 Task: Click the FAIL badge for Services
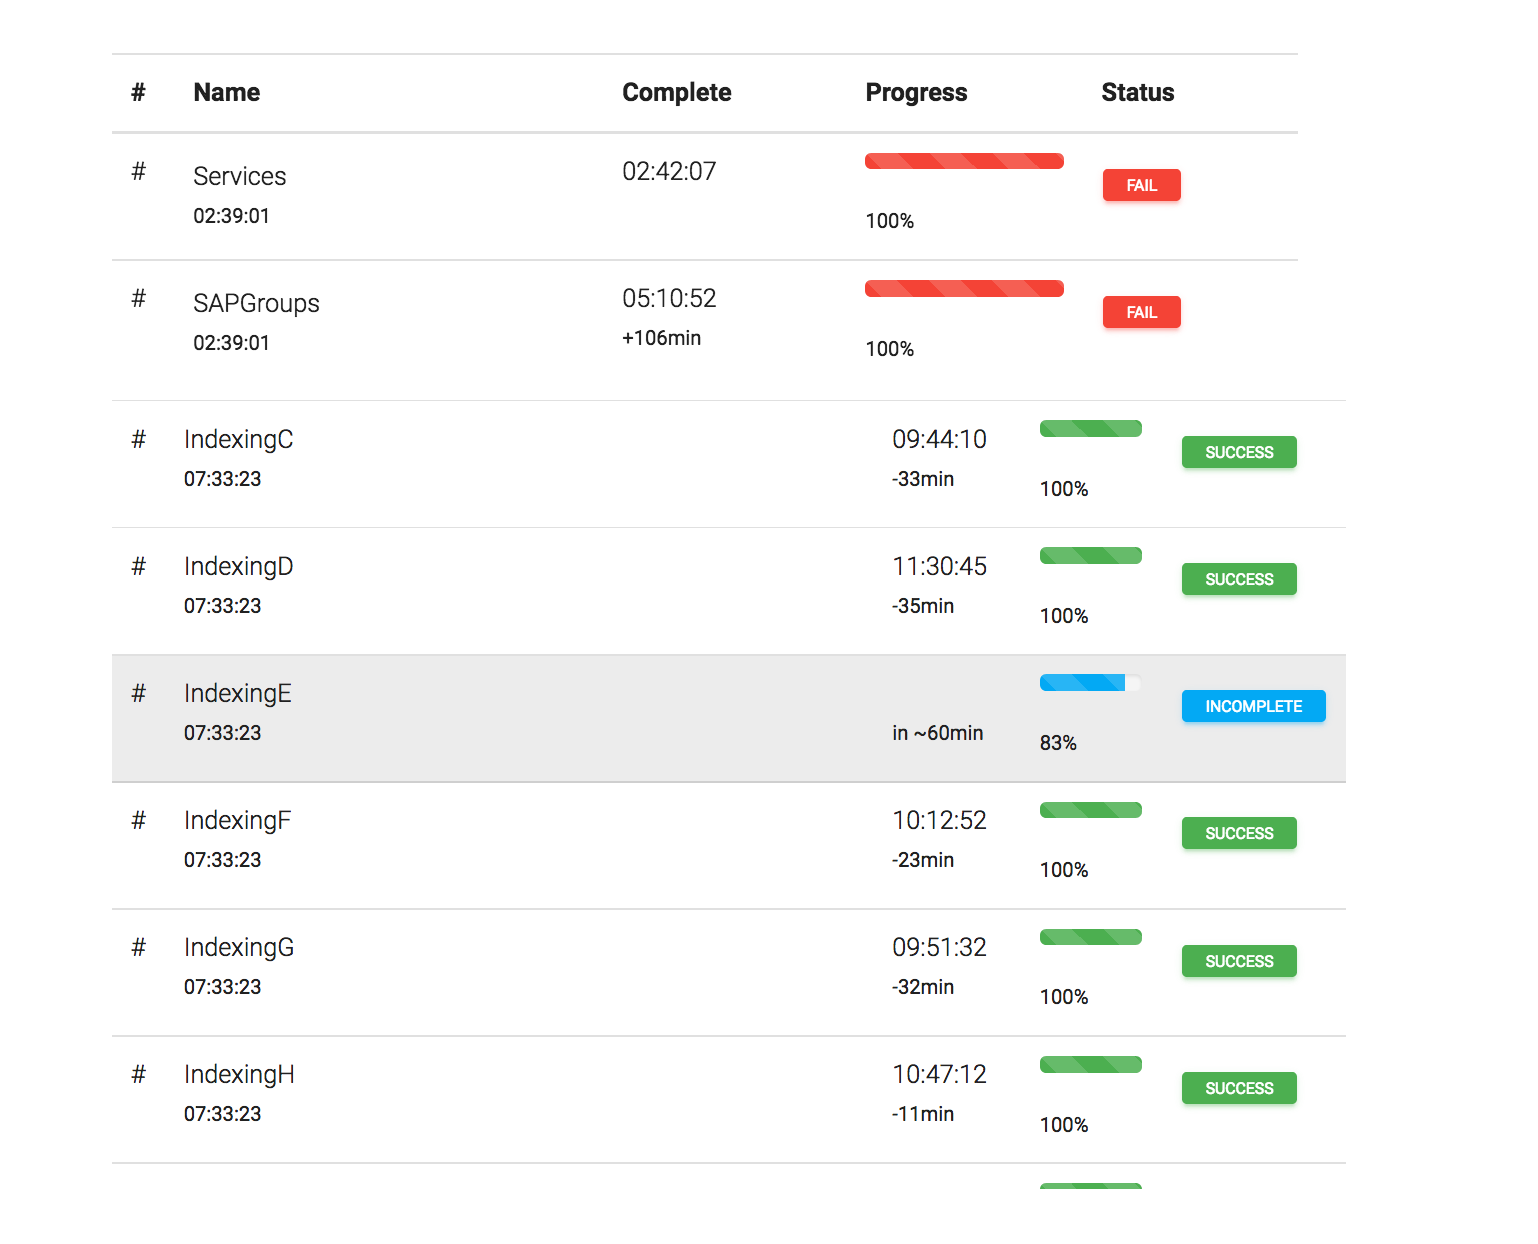[1141, 185]
